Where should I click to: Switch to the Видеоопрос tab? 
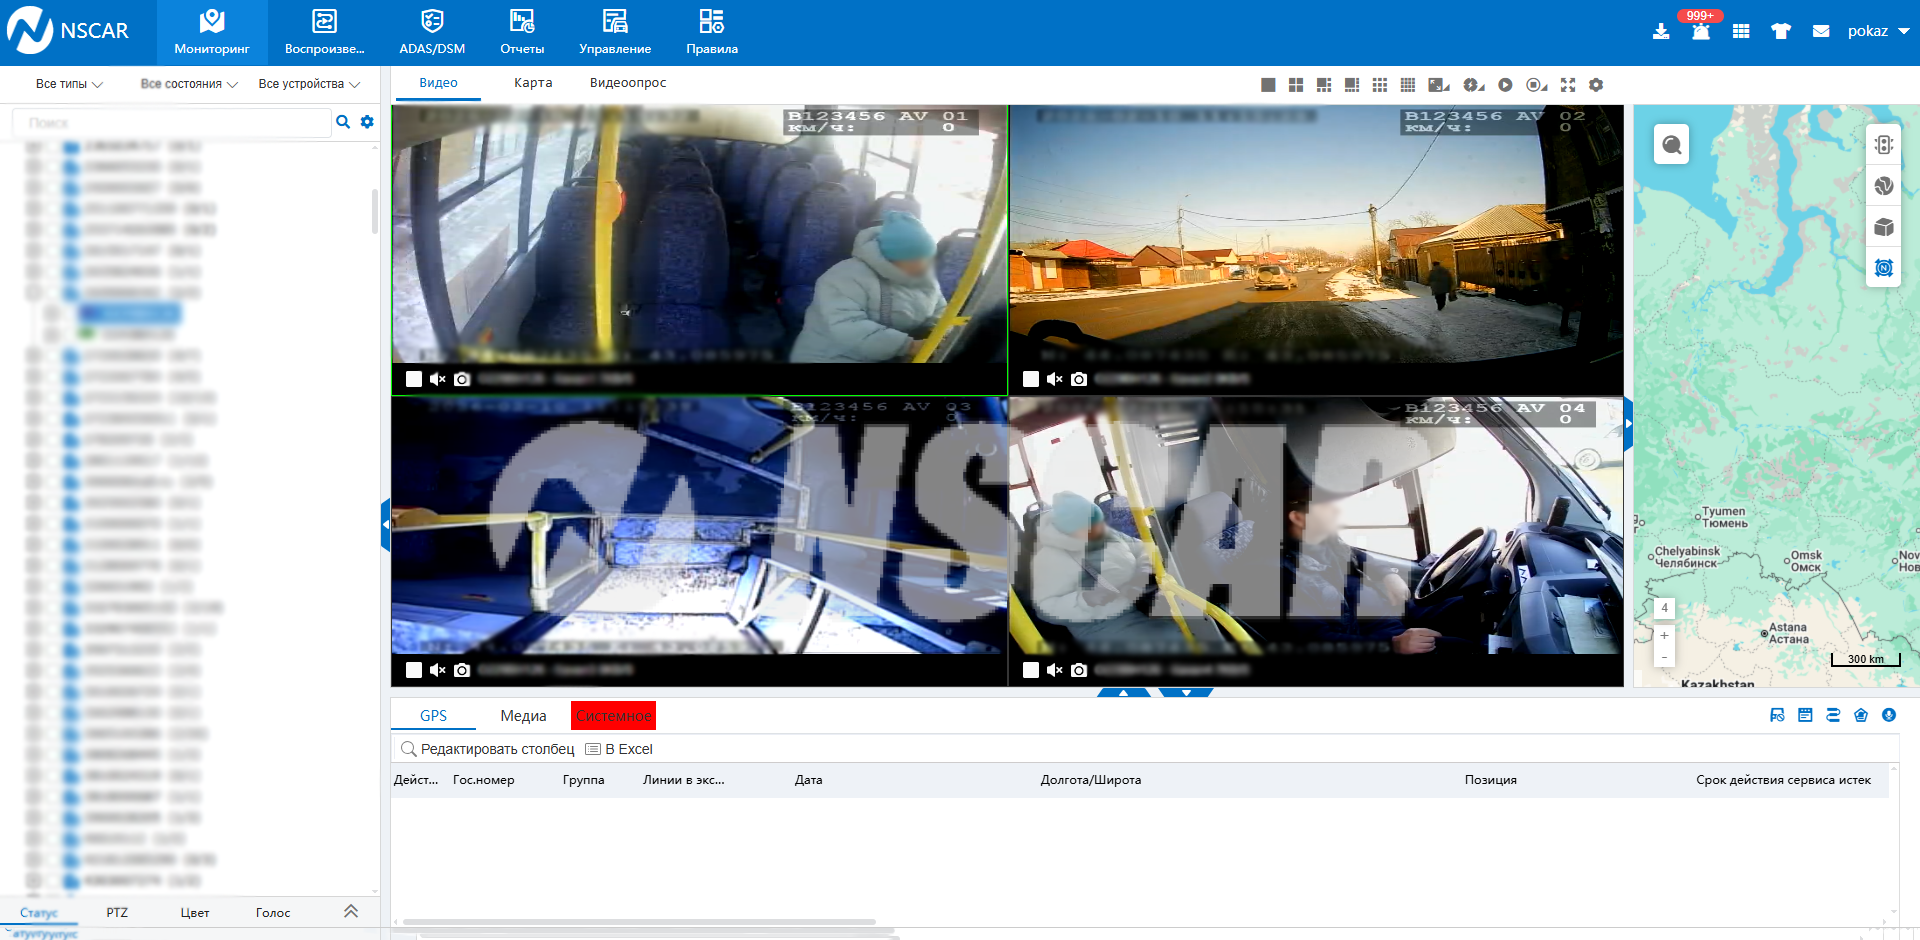tap(628, 83)
